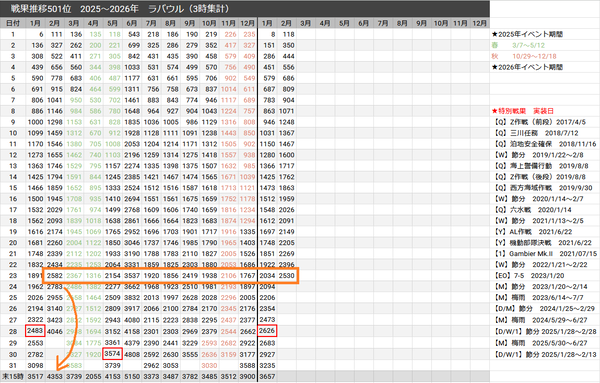Select cell 4158 in day 28 row
Screen dimensions: 600x383
pyautogui.click(x=132, y=331)
